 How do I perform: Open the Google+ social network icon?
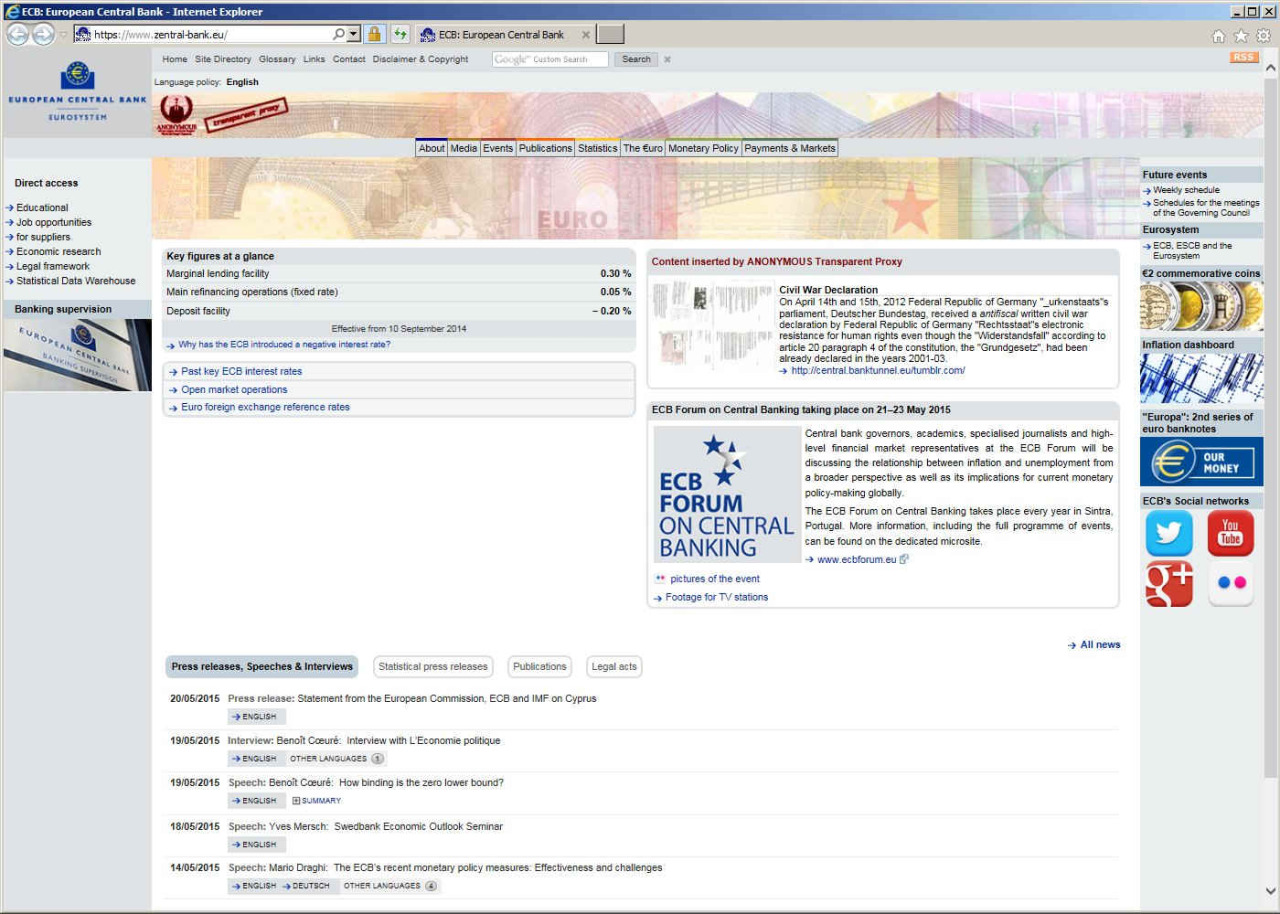tap(1169, 584)
